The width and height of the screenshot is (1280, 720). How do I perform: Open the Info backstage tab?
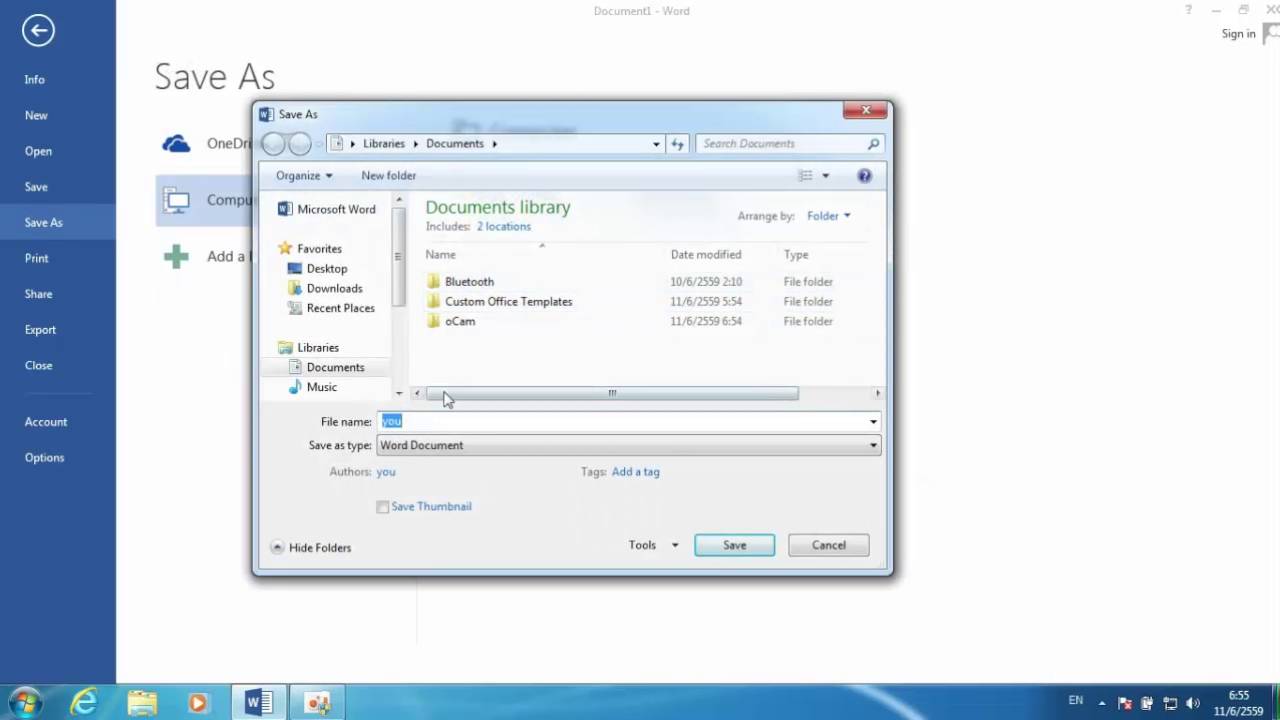point(35,80)
